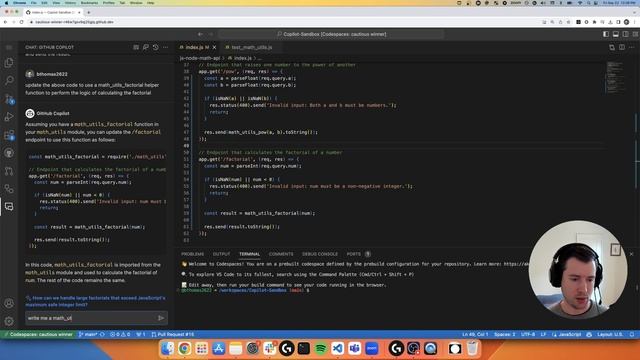Open Spotify from the dock
Image resolution: width=640 pixels, height=360 pixels.
point(320,348)
